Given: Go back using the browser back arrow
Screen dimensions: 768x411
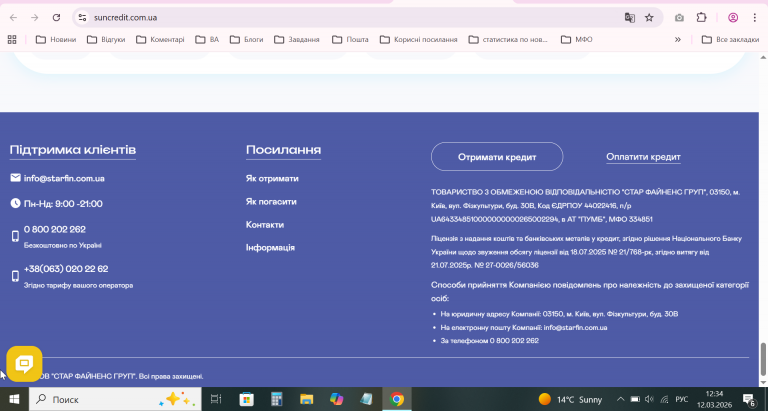Looking at the screenshot, I should [13, 18].
